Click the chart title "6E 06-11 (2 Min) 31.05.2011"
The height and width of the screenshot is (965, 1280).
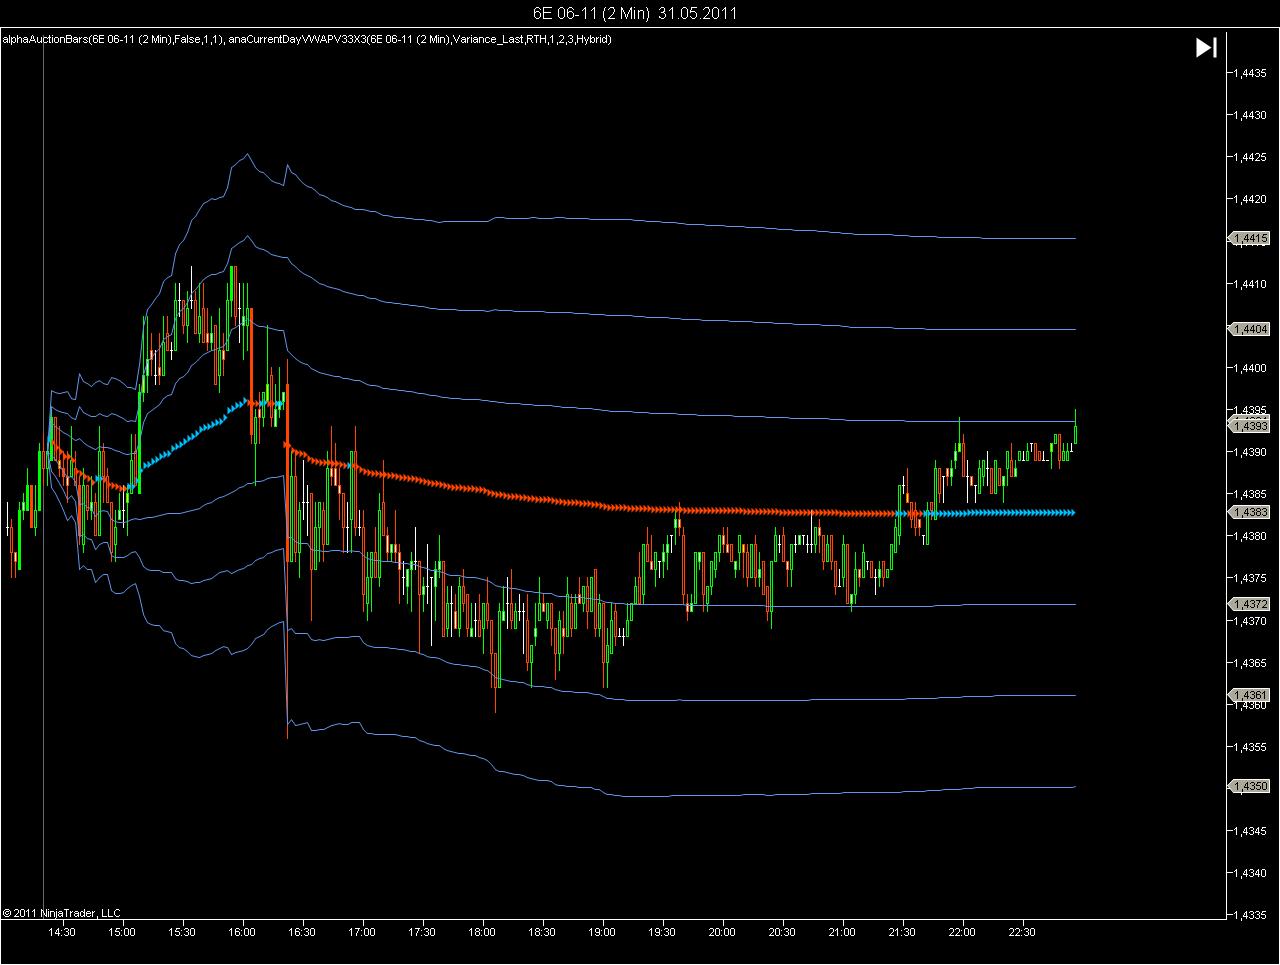pos(636,13)
